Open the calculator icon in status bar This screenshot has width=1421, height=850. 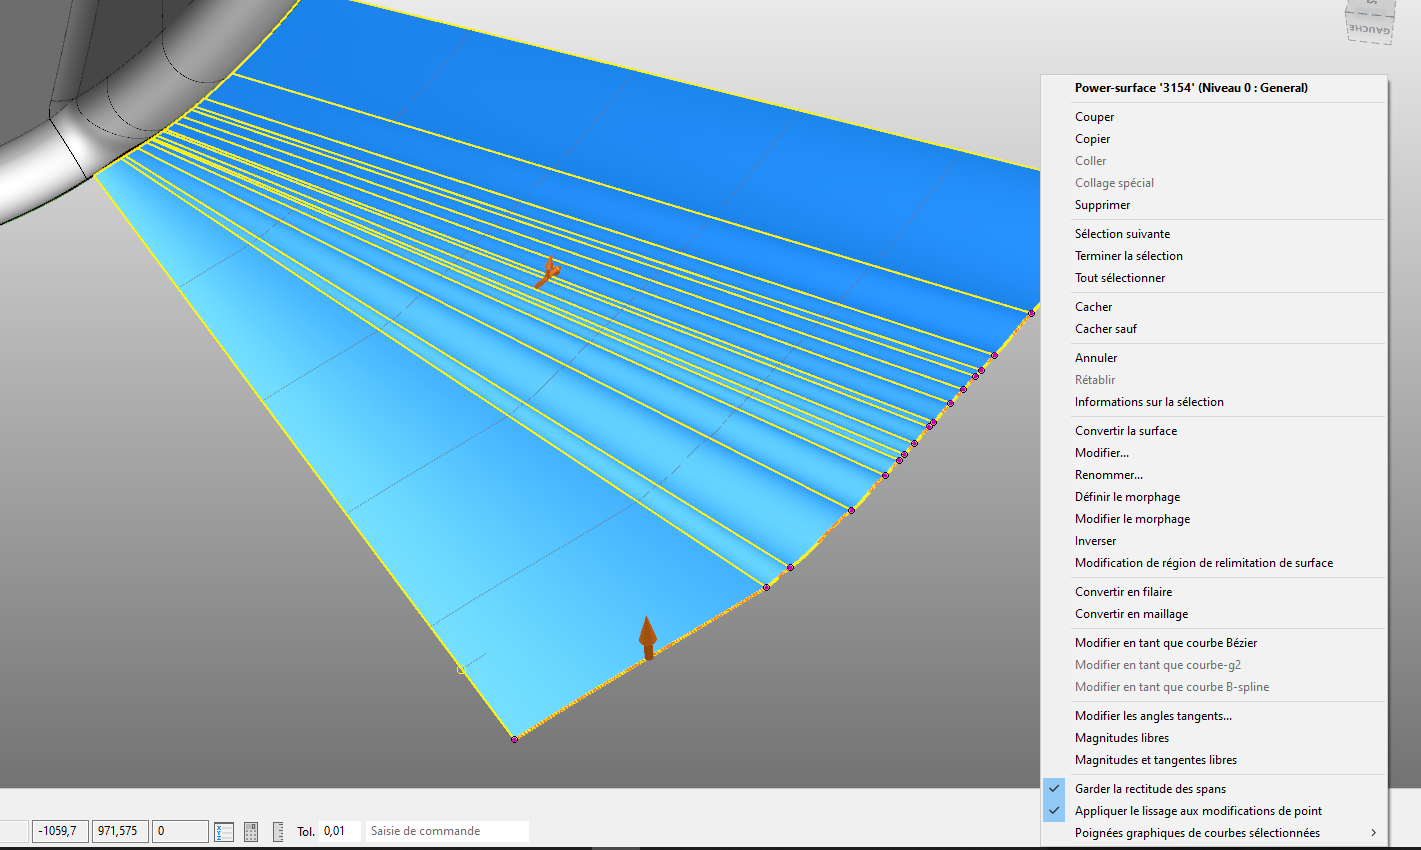click(x=251, y=831)
